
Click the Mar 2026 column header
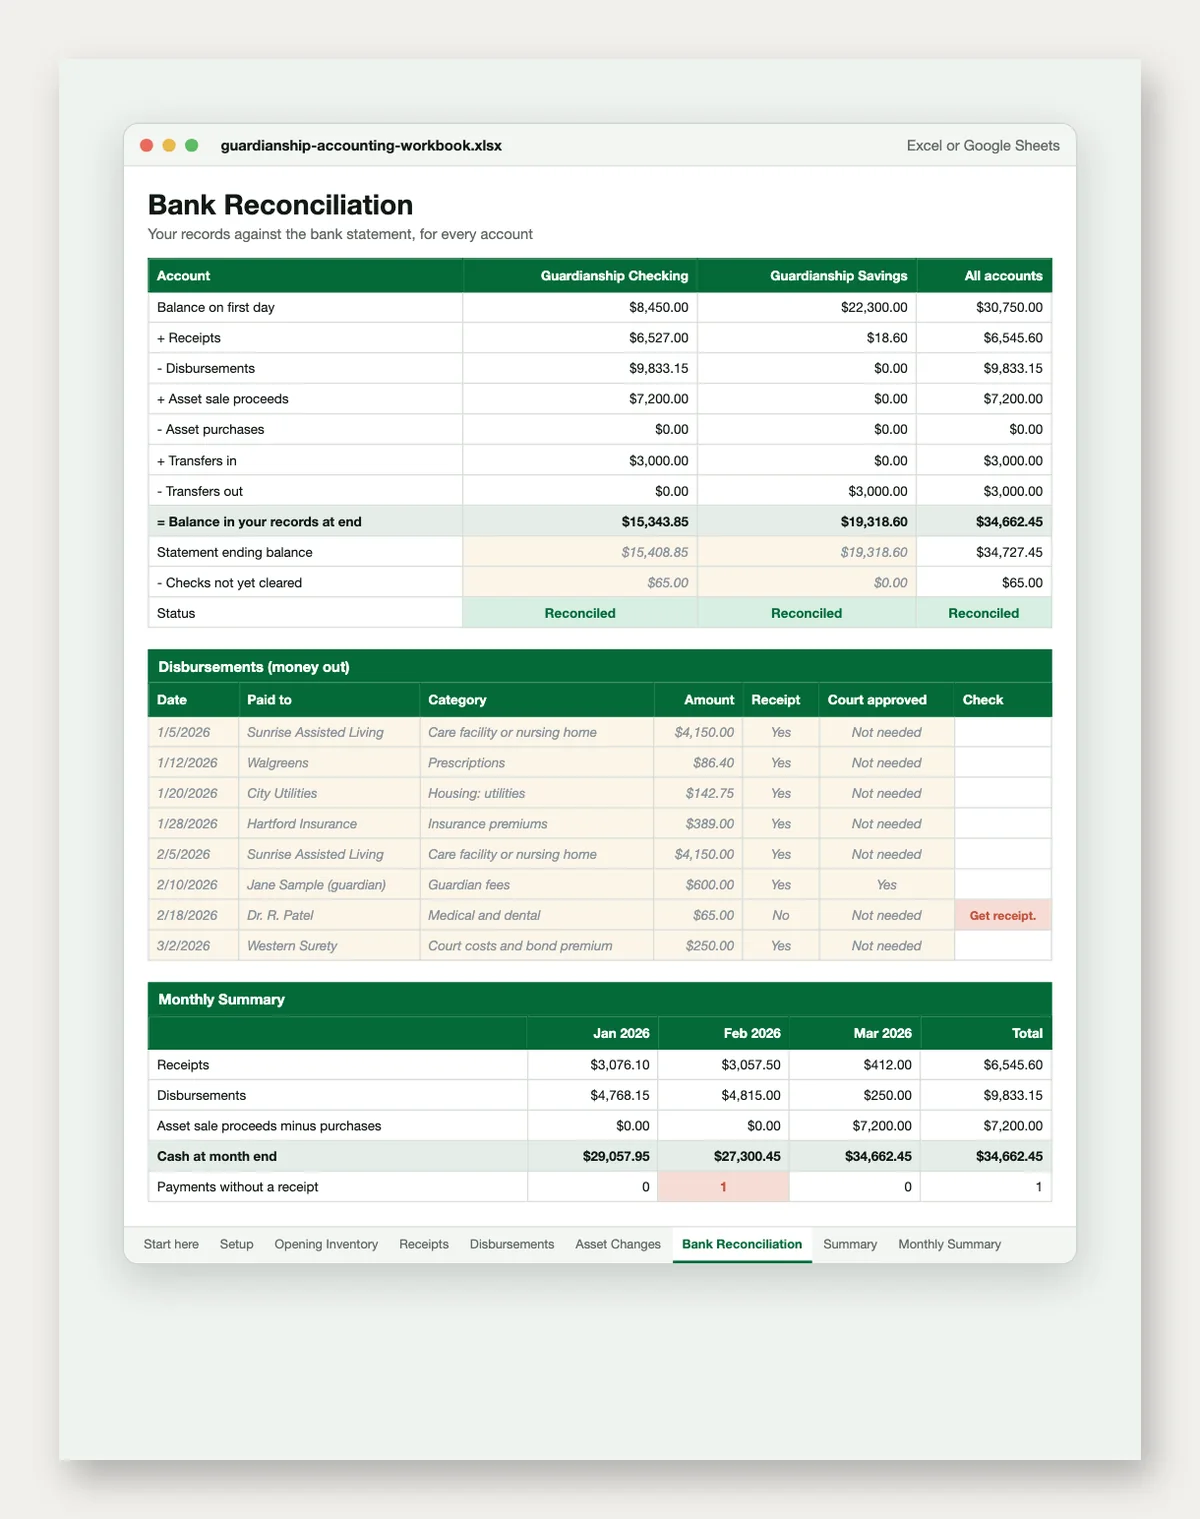tap(855, 1033)
